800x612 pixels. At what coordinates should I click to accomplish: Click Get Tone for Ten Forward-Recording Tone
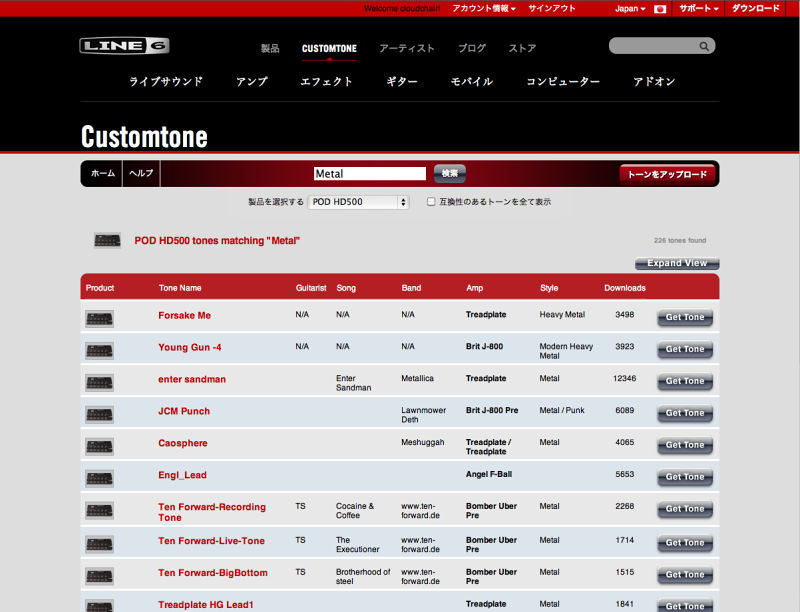(x=685, y=509)
